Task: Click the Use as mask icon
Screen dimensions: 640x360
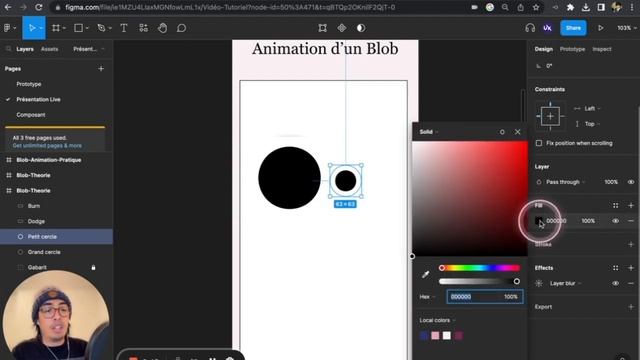Action: click(x=361, y=28)
